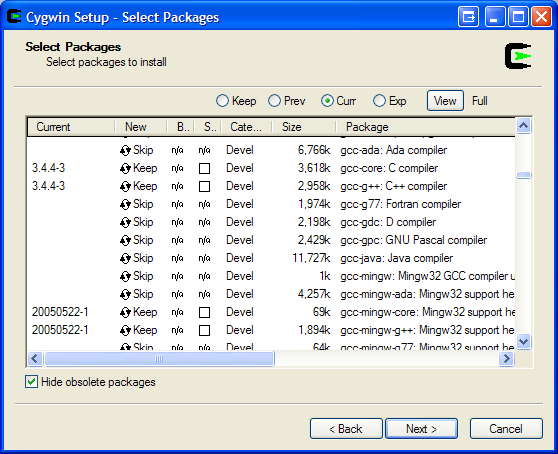Click the Keep label in the gcc-mingw-g++ row
The width and height of the screenshot is (558, 454).
click(145, 330)
